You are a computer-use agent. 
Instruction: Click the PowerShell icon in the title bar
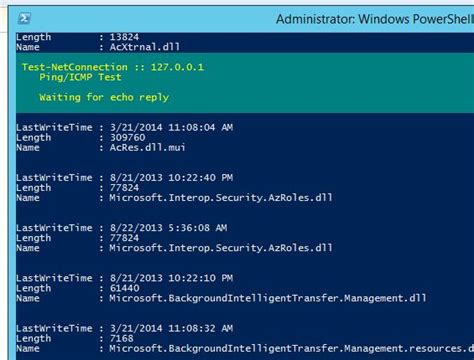pyautogui.click(x=24, y=18)
